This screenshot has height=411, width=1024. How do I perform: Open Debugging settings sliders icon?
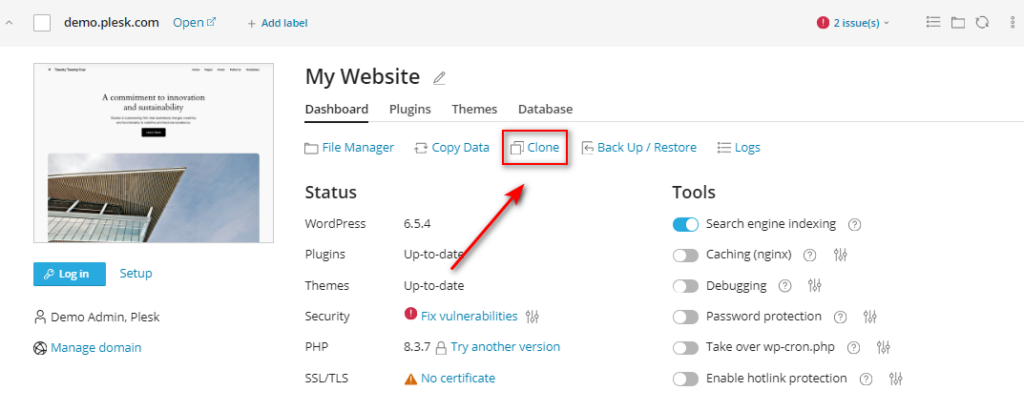814,286
